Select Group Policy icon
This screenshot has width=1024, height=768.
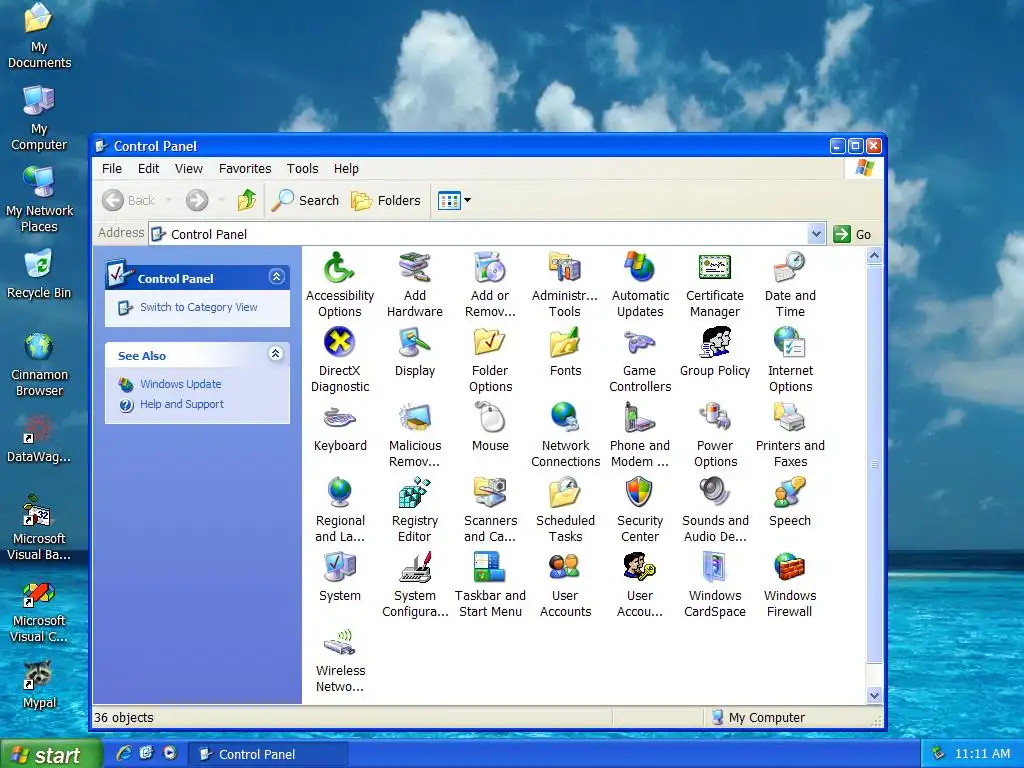[715, 342]
